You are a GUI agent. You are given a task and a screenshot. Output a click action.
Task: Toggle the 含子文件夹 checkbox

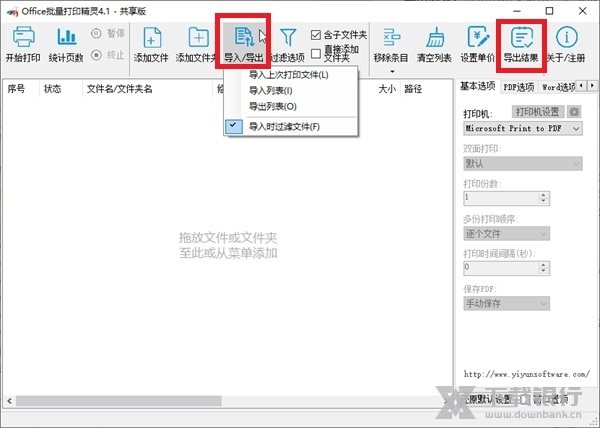[x=316, y=35]
